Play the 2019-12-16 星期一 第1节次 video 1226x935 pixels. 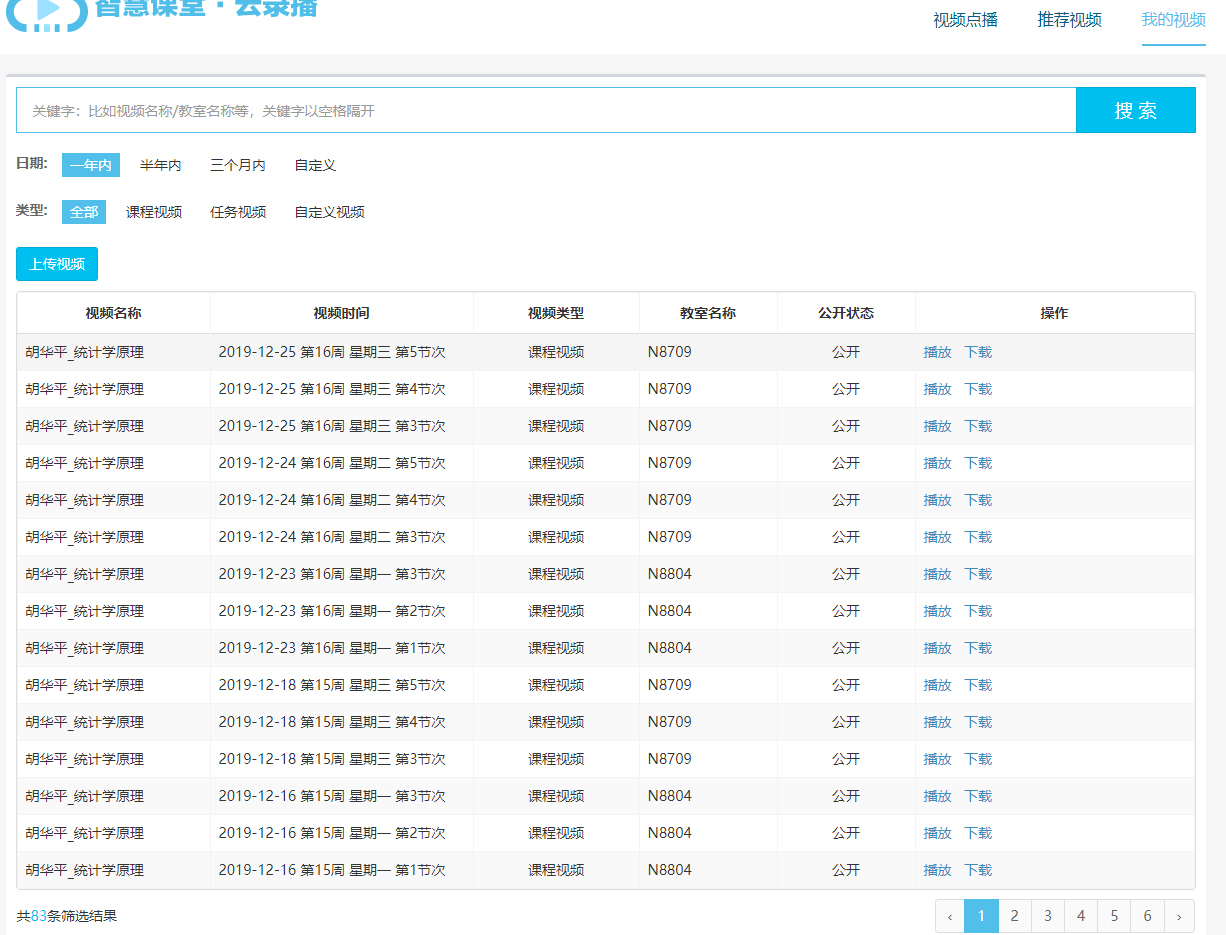point(937,870)
